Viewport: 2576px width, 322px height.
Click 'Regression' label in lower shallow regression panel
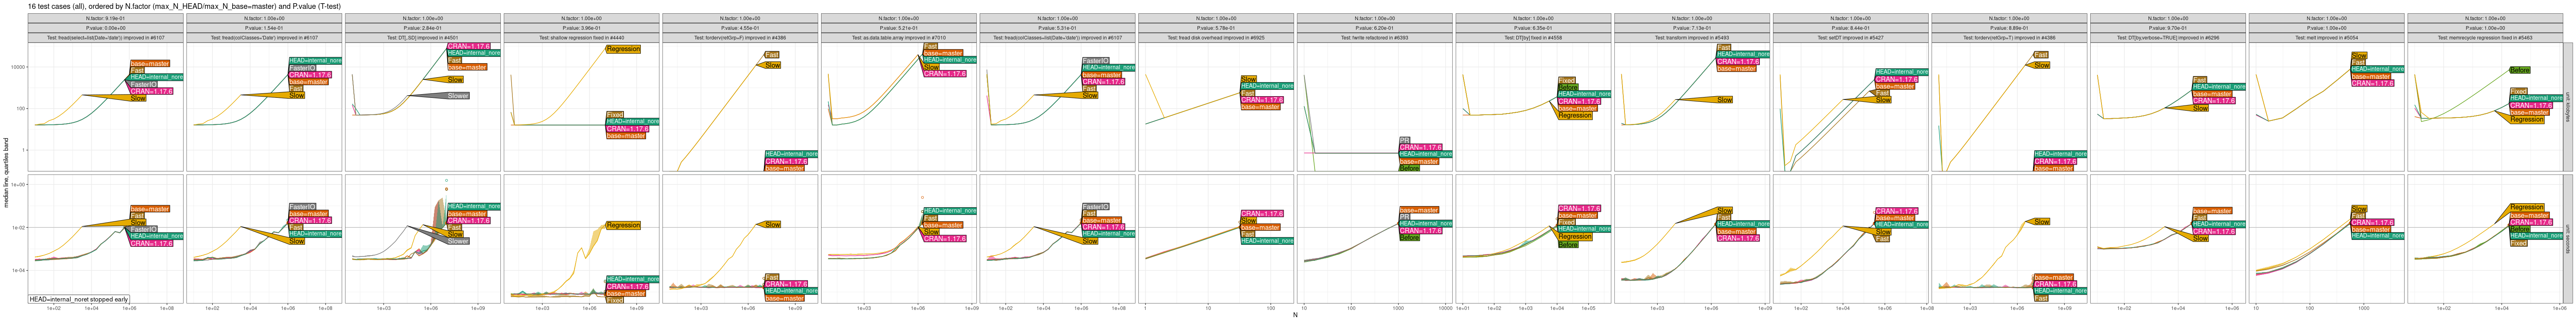click(623, 225)
